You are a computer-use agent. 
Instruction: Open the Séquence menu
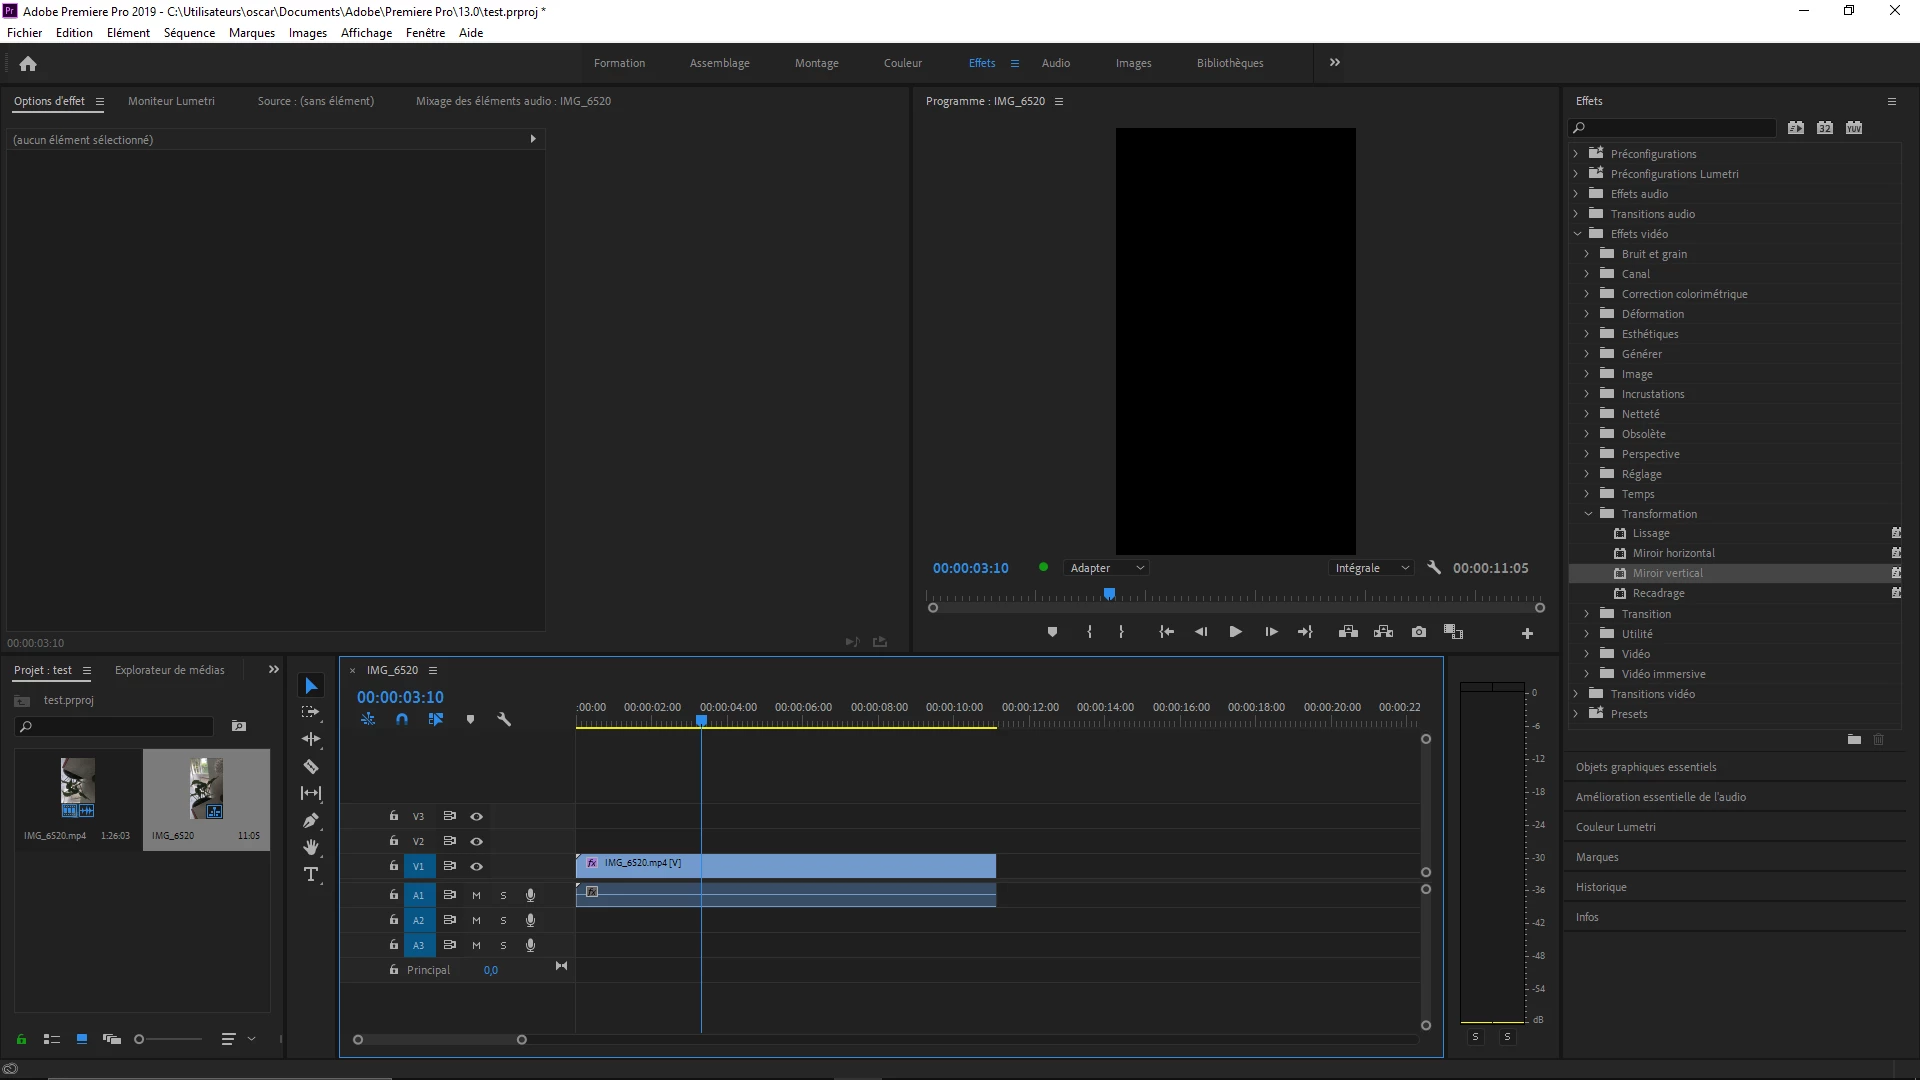pyautogui.click(x=189, y=33)
